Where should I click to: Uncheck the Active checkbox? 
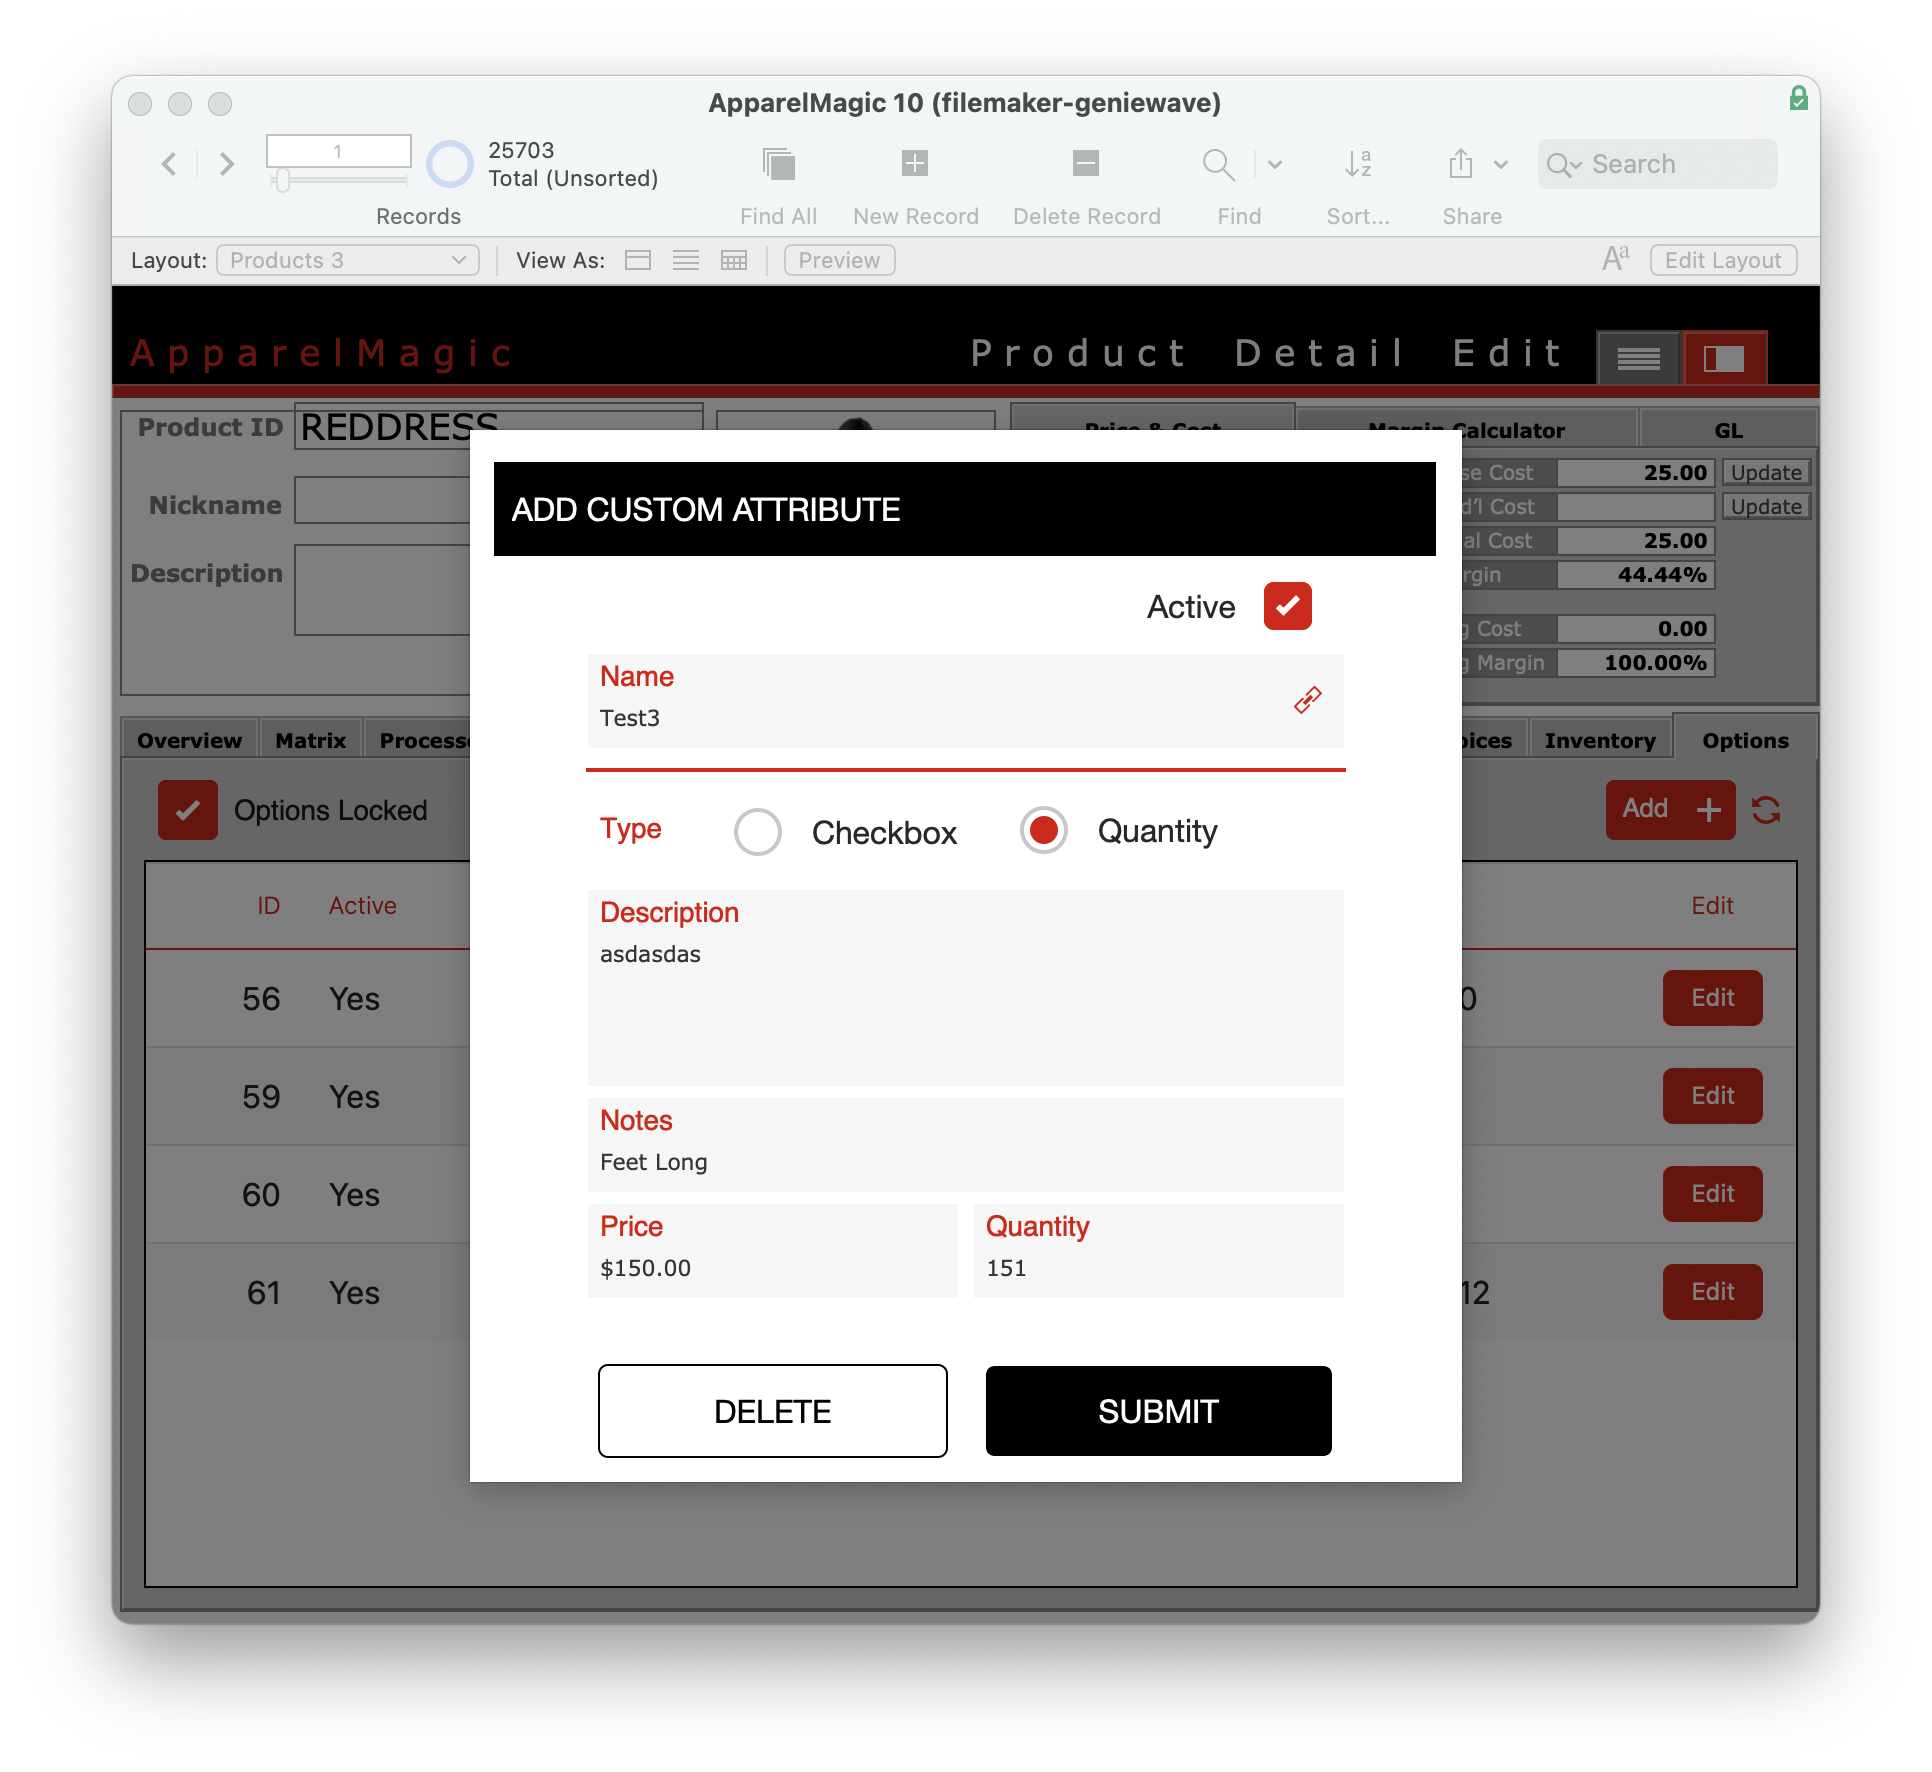click(1287, 606)
